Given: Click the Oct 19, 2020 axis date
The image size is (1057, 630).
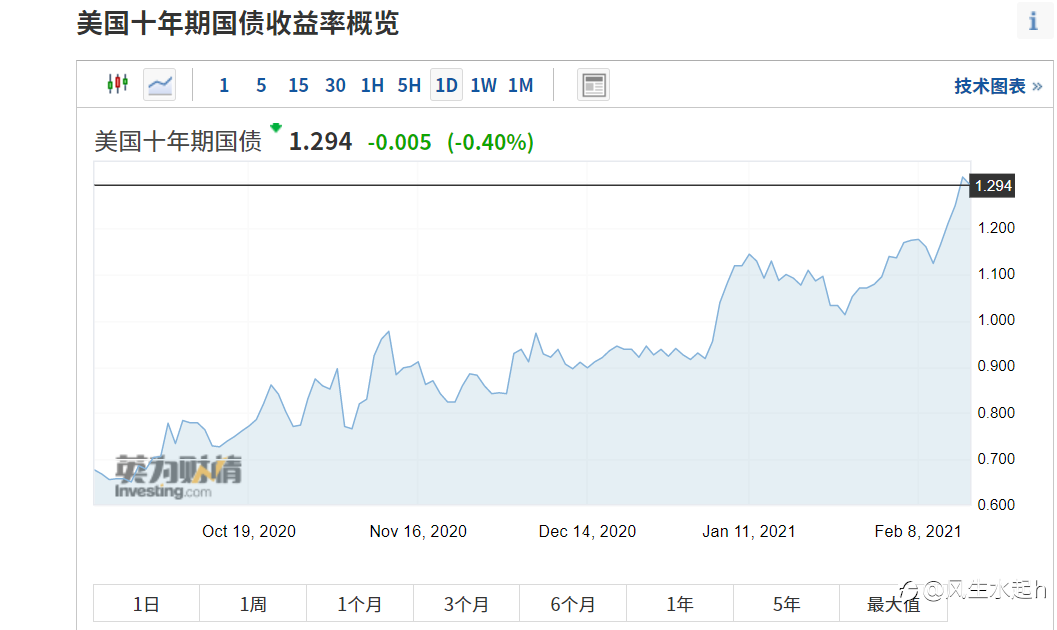Looking at the screenshot, I should 249,532.
